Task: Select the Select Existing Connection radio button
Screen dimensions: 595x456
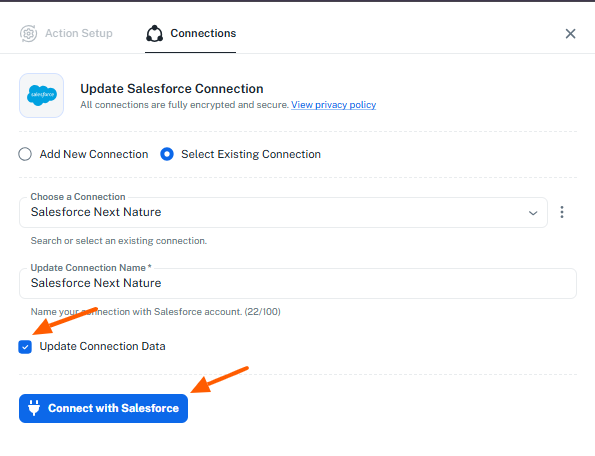Action: coord(167,154)
